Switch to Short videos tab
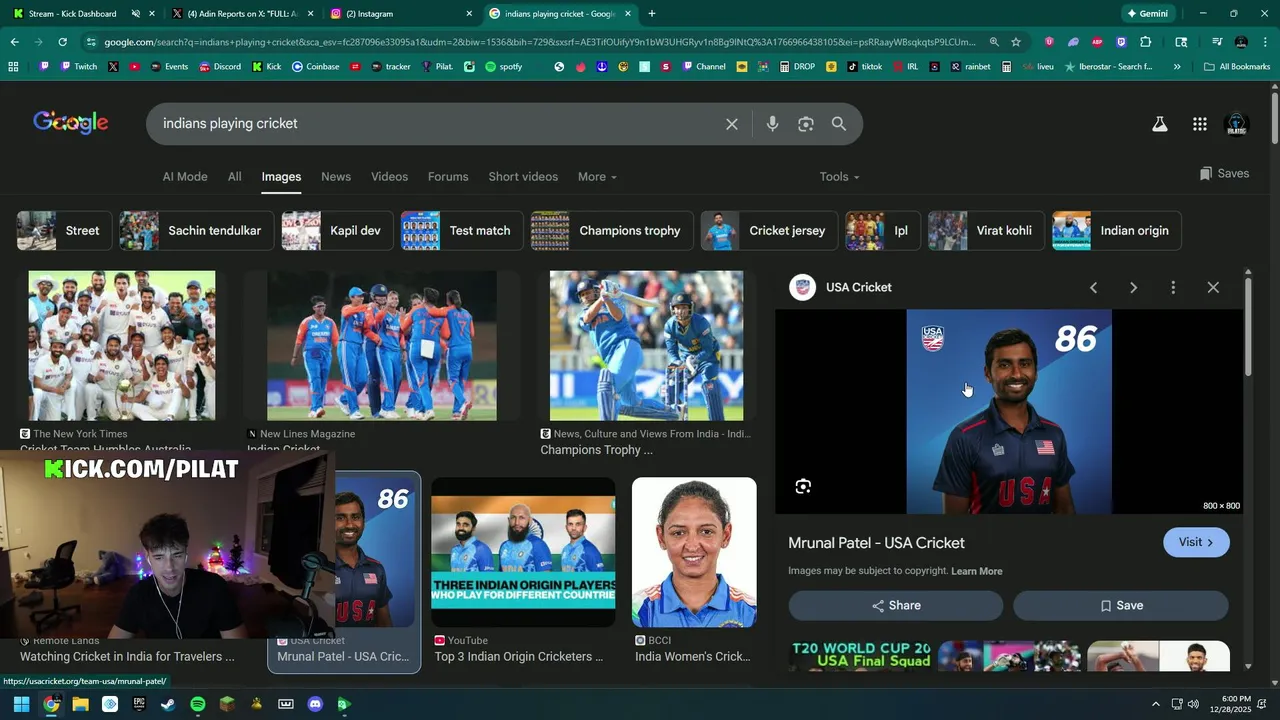1280x720 pixels. tap(523, 177)
